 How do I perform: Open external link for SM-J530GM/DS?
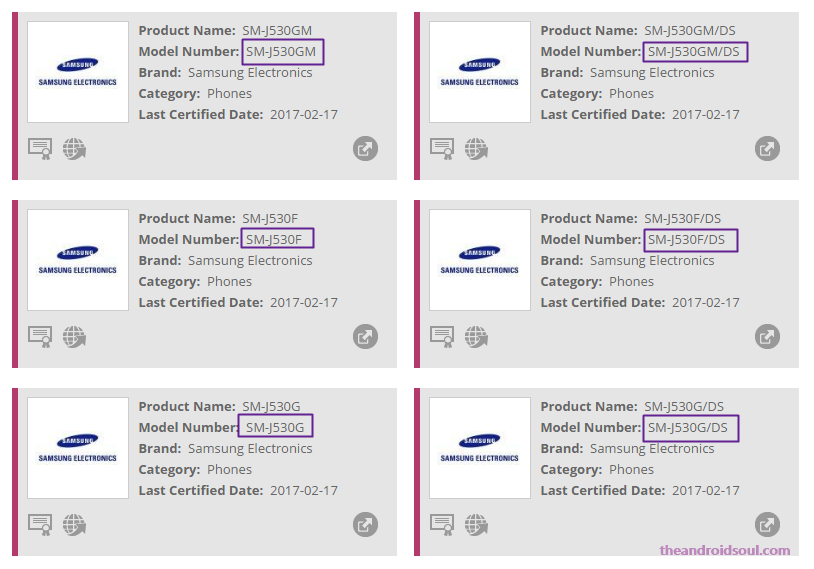(x=767, y=149)
